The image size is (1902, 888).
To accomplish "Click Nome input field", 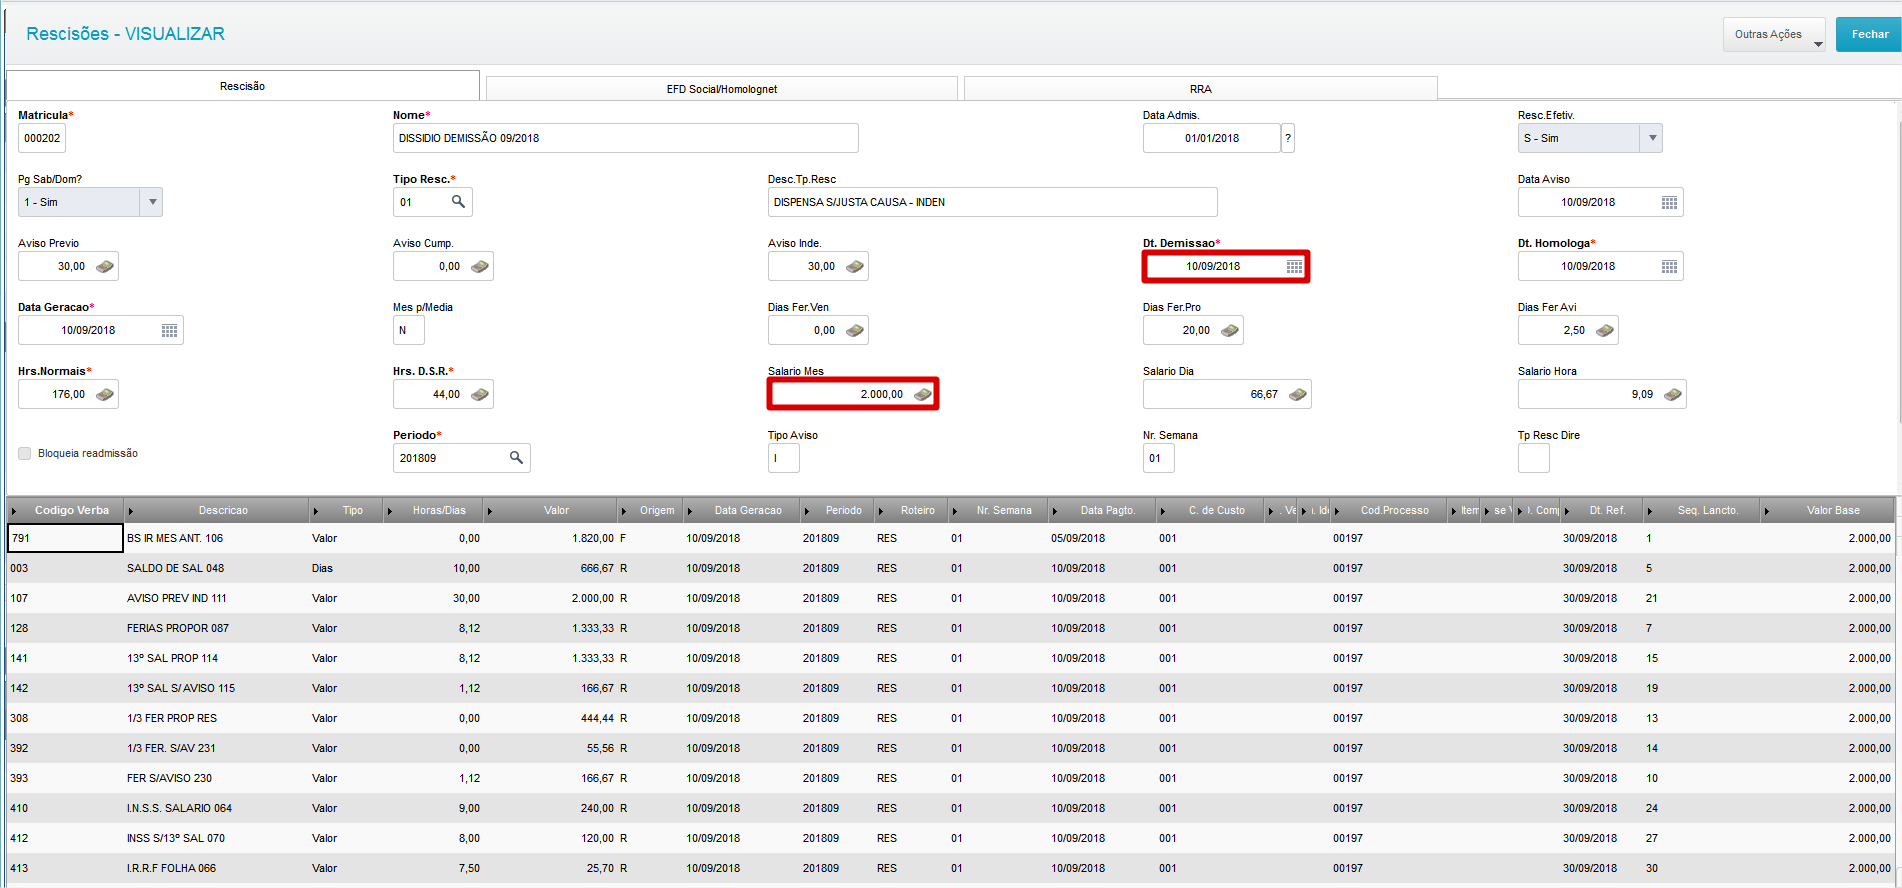I will 626,138.
